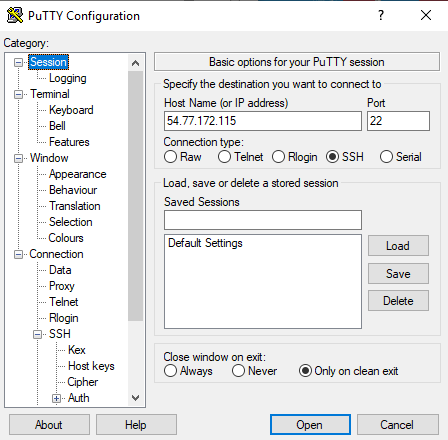Open the Window category
The width and height of the screenshot is (448, 440).
[49, 158]
